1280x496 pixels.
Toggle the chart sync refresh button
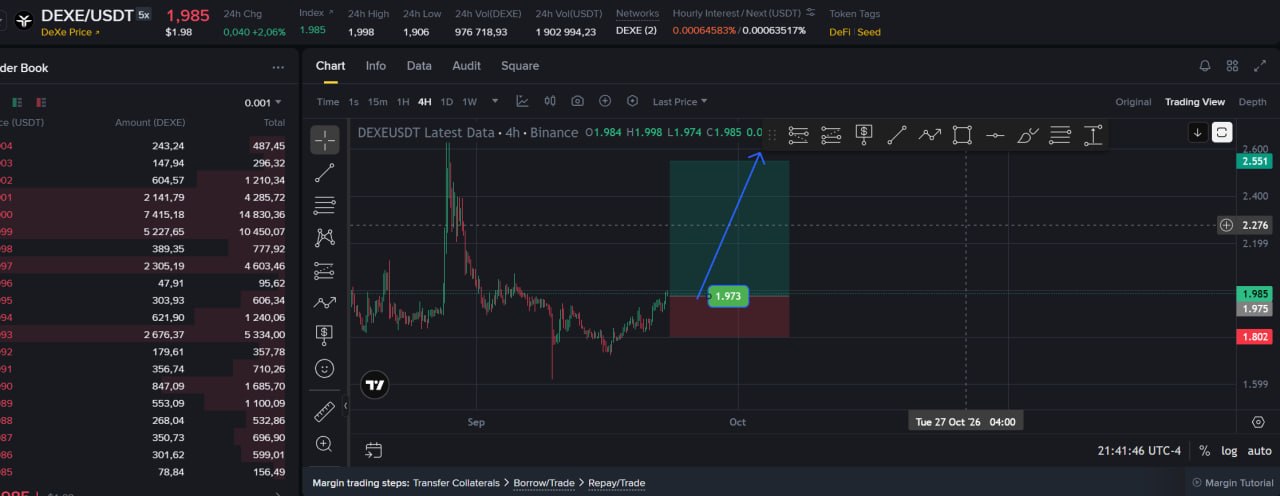pyautogui.click(x=1222, y=132)
